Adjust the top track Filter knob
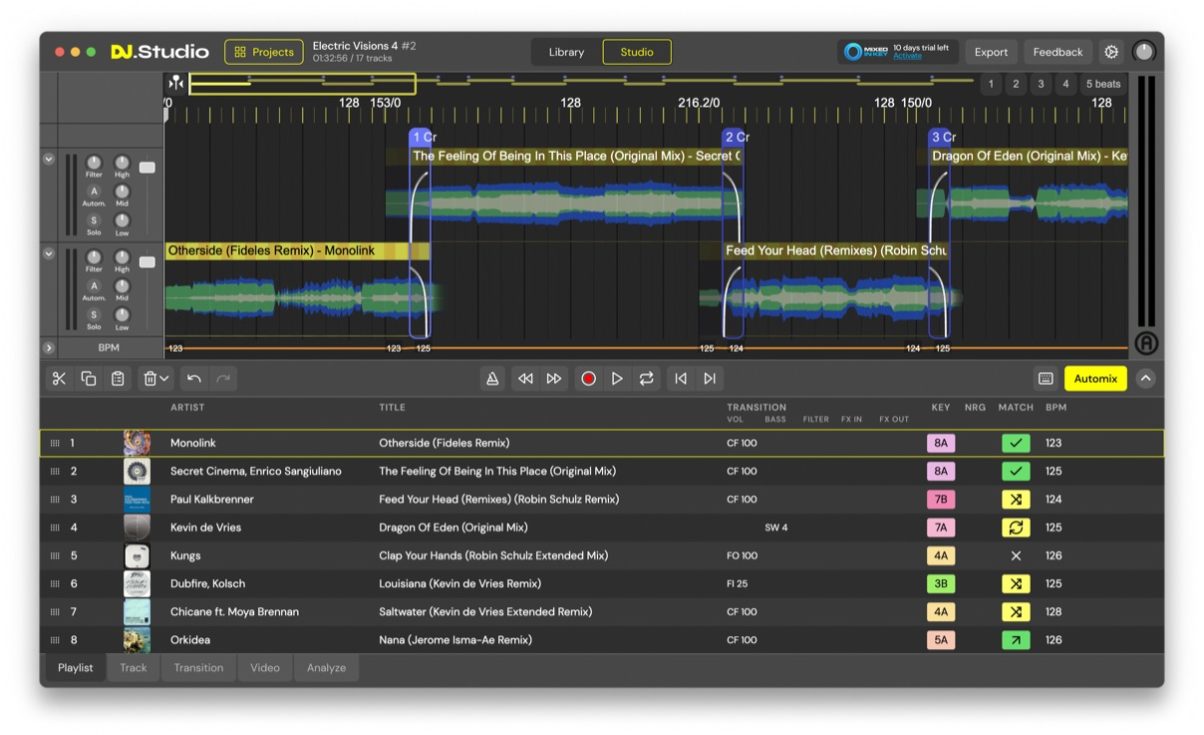Image resolution: width=1204 pixels, height=735 pixels. (94, 162)
